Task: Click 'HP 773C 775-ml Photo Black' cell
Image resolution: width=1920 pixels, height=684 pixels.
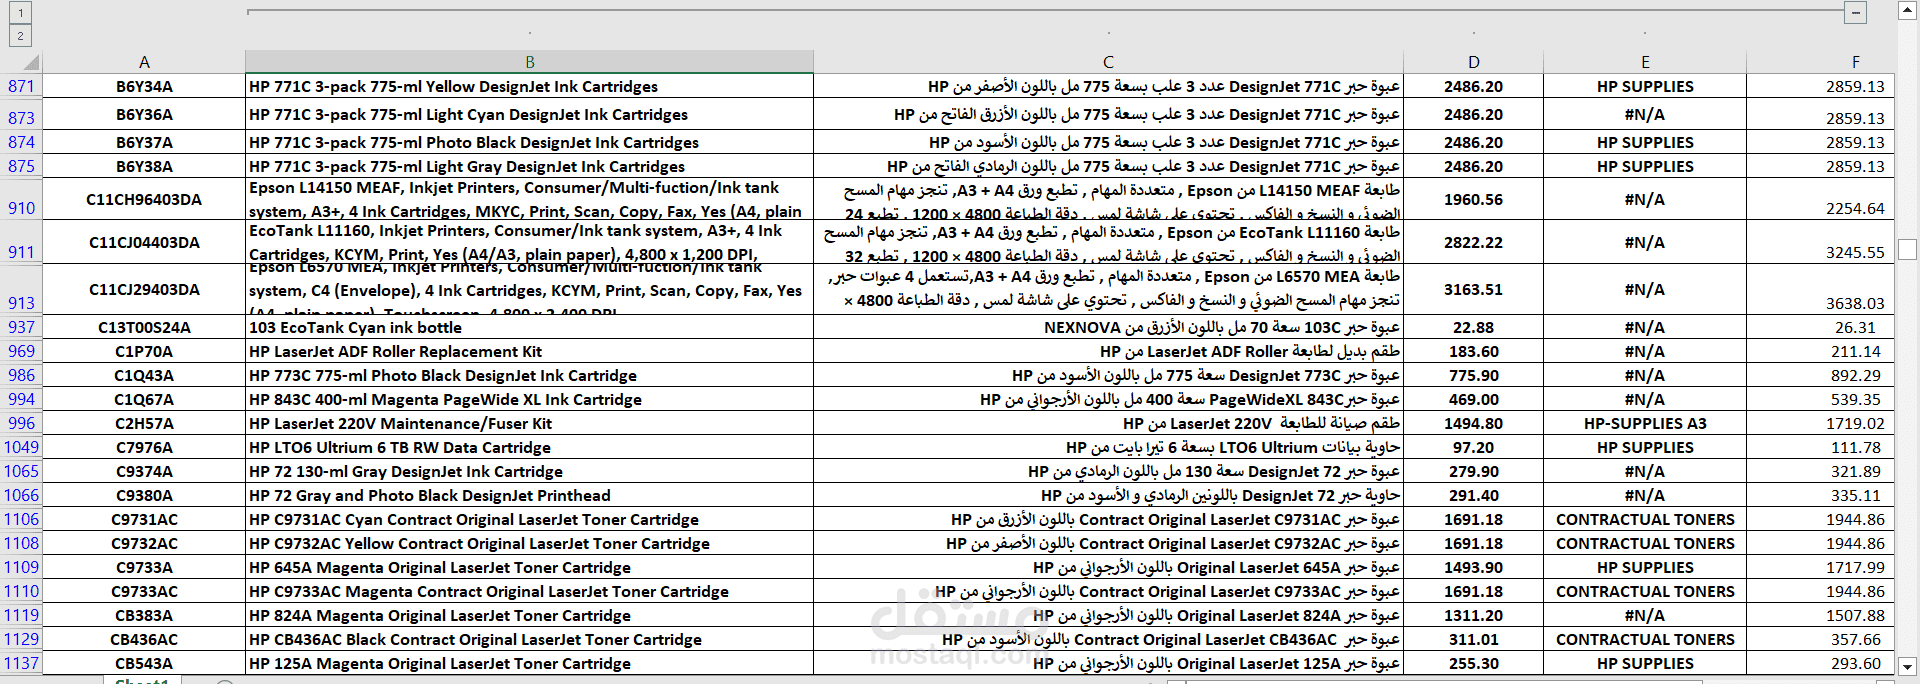Action: (529, 375)
